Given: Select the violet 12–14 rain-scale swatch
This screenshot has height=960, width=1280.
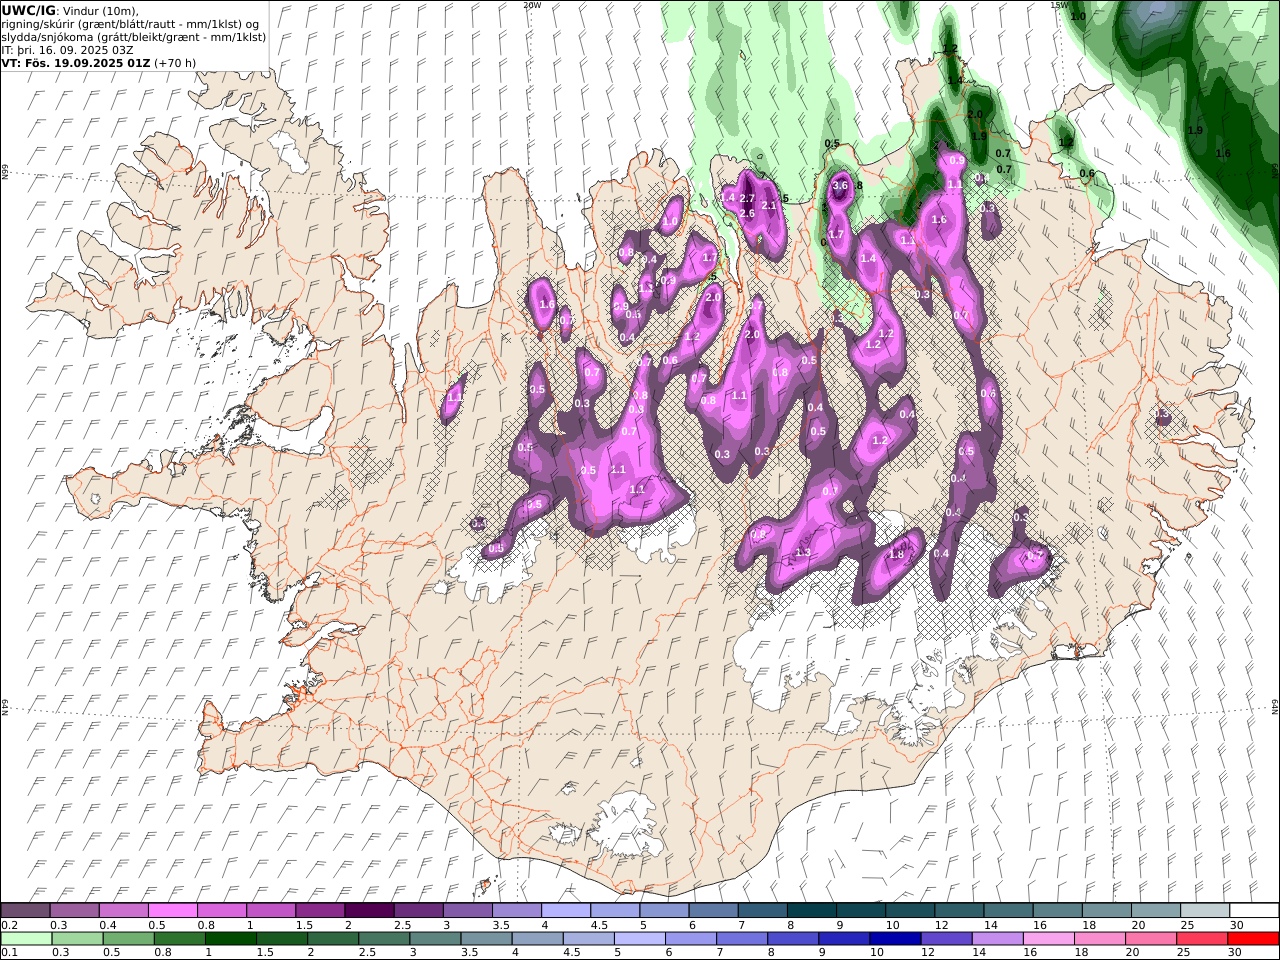Looking at the screenshot, I should [946, 939].
